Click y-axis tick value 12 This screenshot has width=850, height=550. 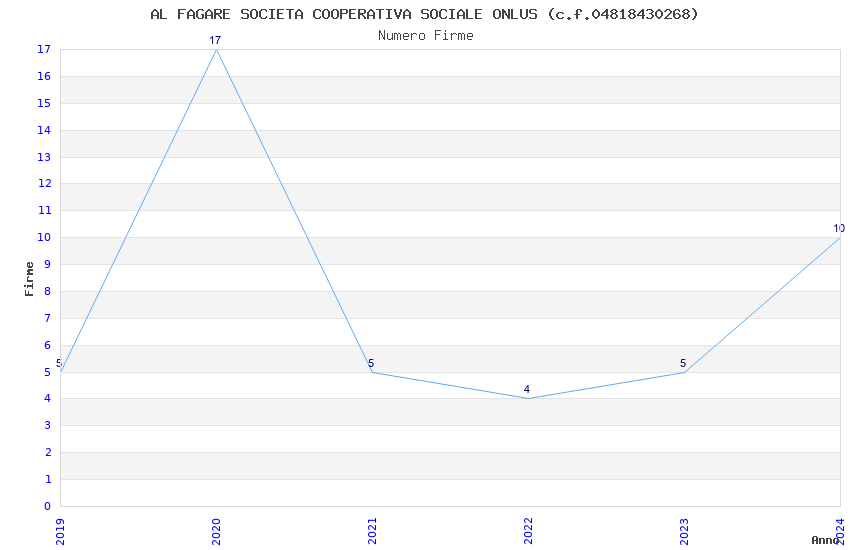coord(44,183)
